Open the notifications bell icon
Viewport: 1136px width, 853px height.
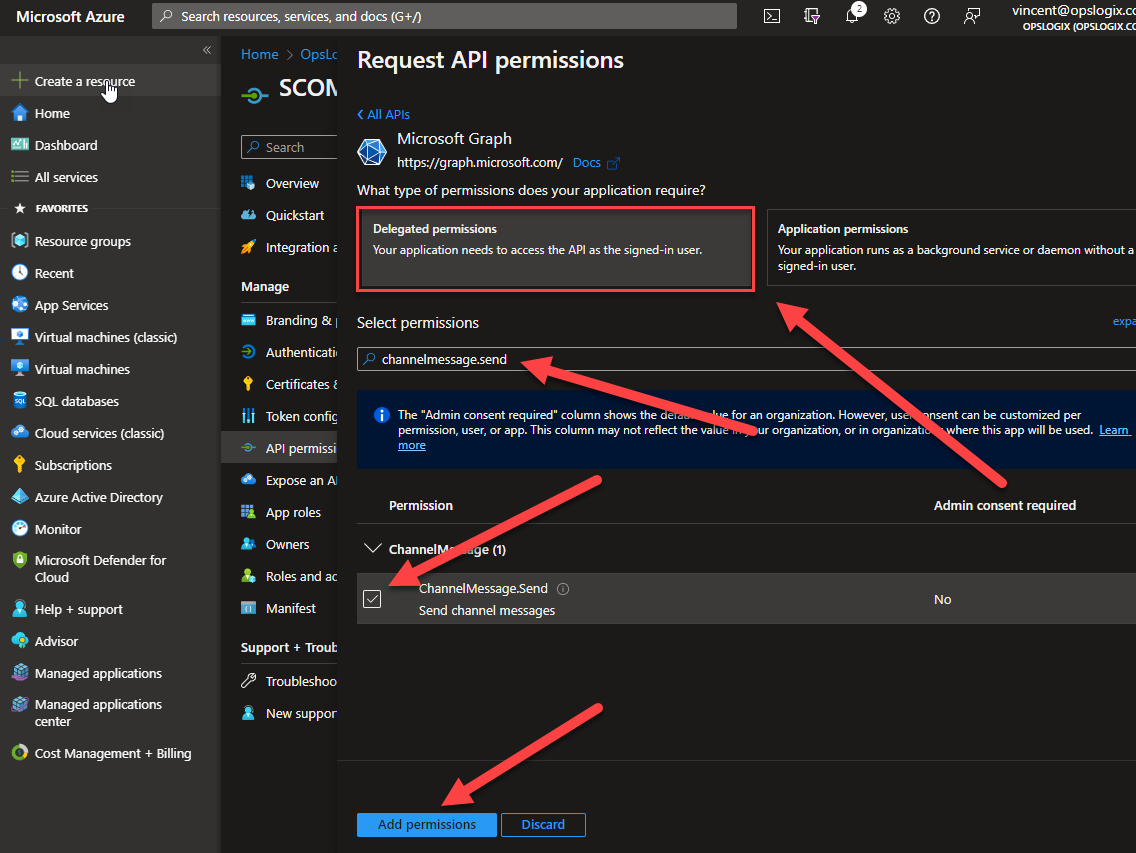tap(852, 16)
